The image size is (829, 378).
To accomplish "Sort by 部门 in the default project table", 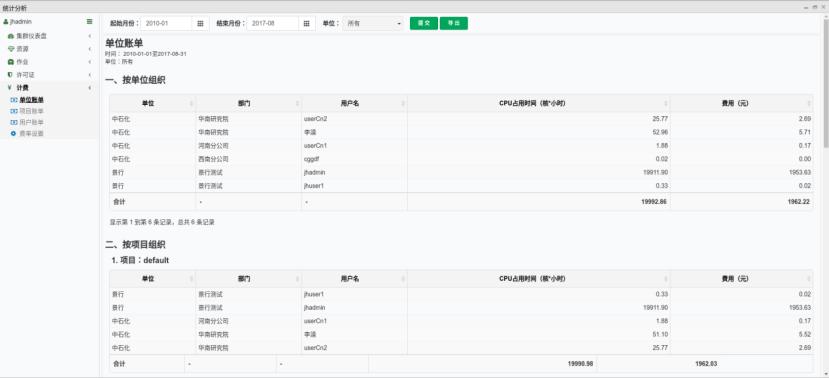I will click(248, 279).
